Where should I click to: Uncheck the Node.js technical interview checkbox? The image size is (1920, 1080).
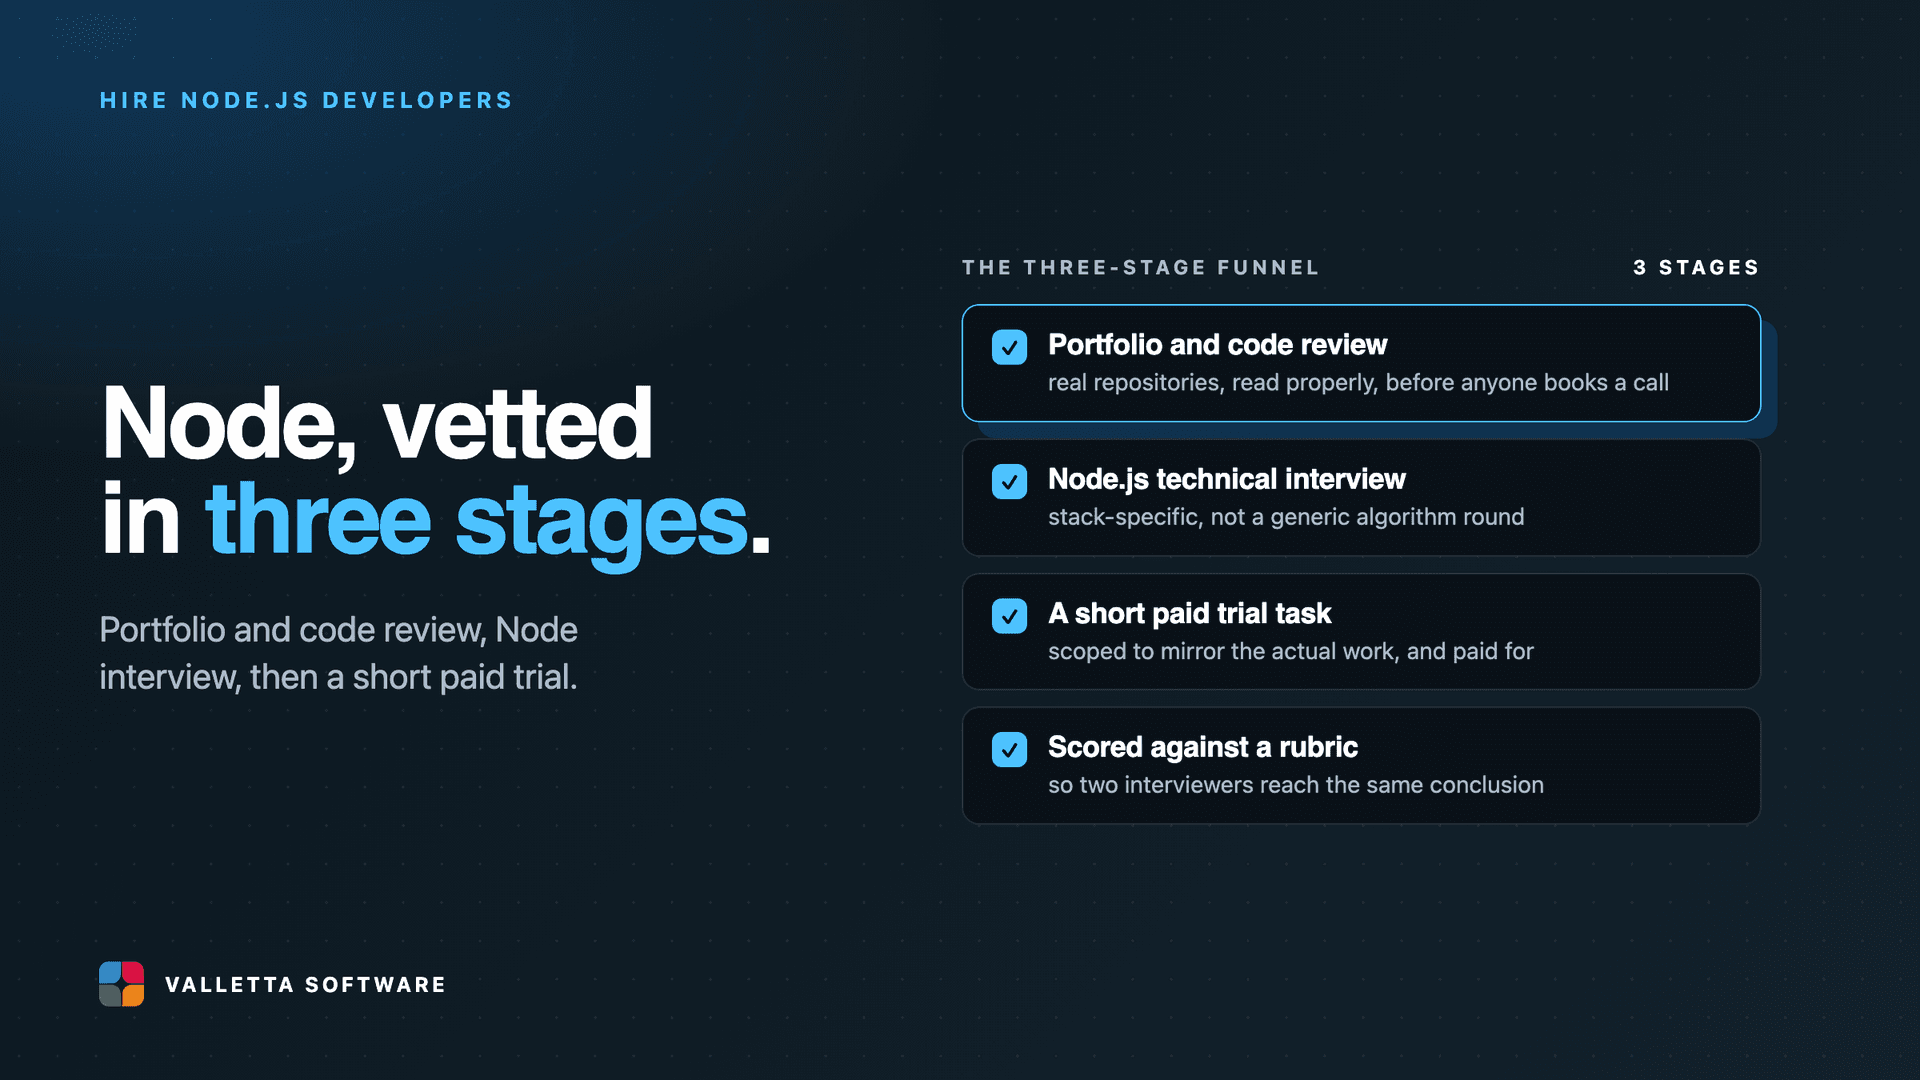pos(1009,481)
